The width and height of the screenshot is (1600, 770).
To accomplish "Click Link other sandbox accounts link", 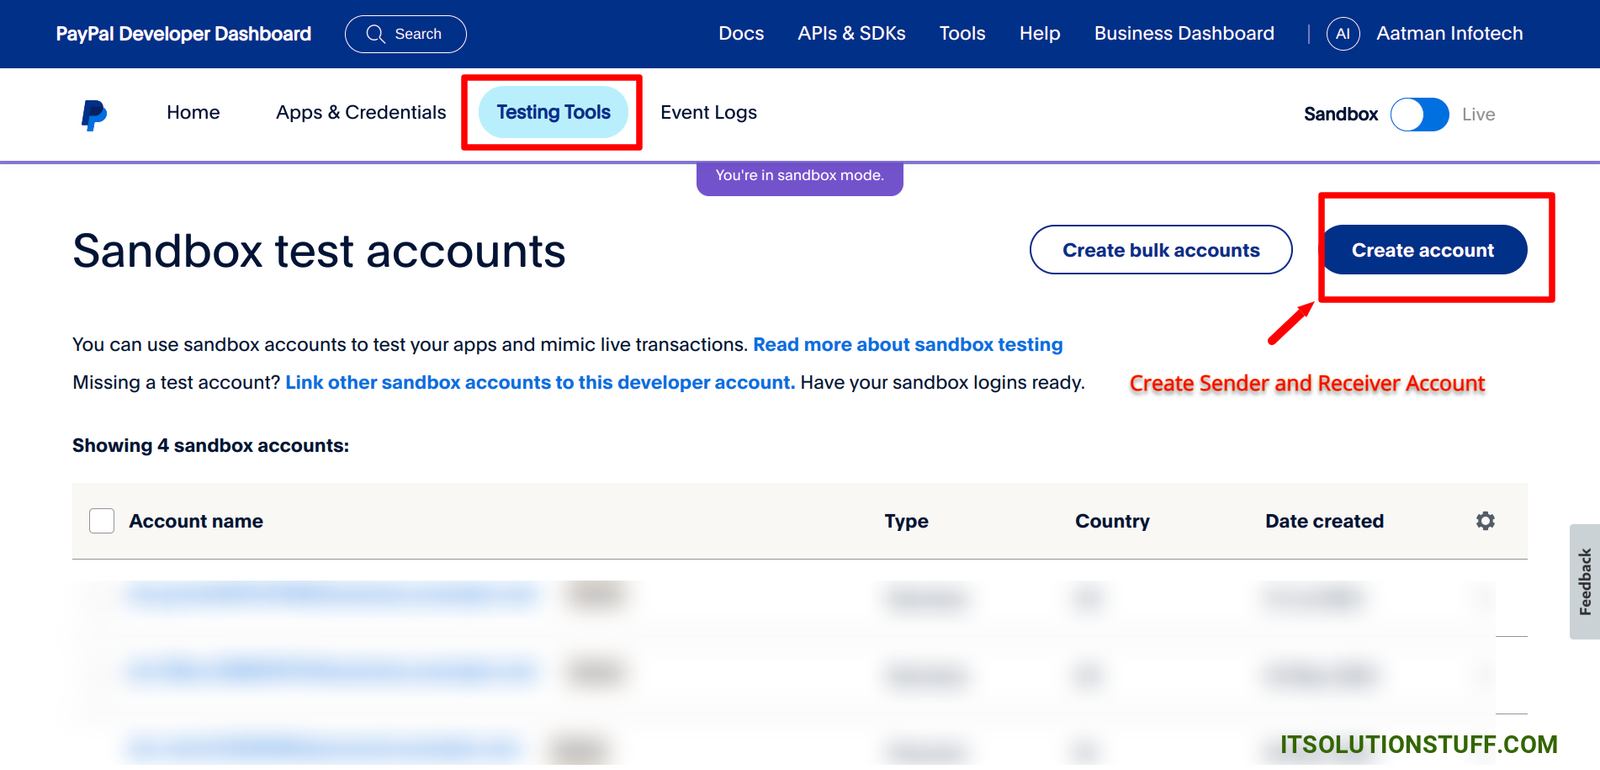I will click(540, 383).
